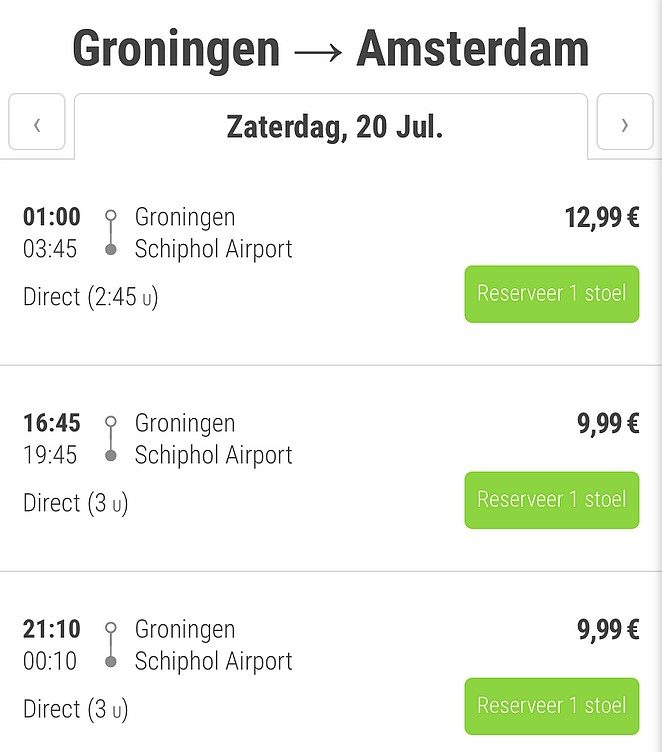Click the 21:10 departure time
The image size is (662, 752).
51,629
